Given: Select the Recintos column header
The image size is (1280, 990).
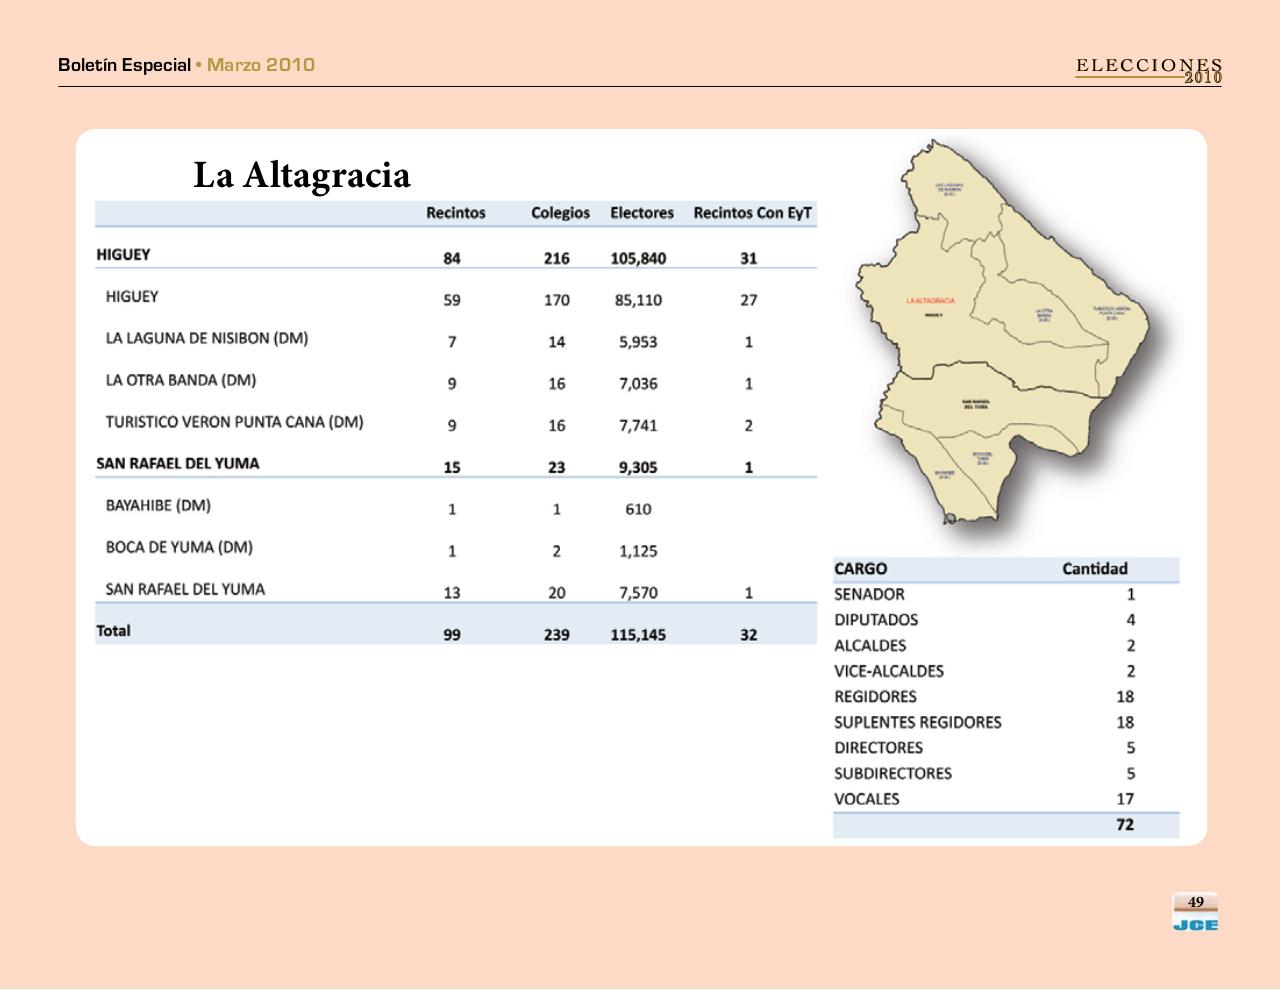Looking at the screenshot, I should [455, 213].
